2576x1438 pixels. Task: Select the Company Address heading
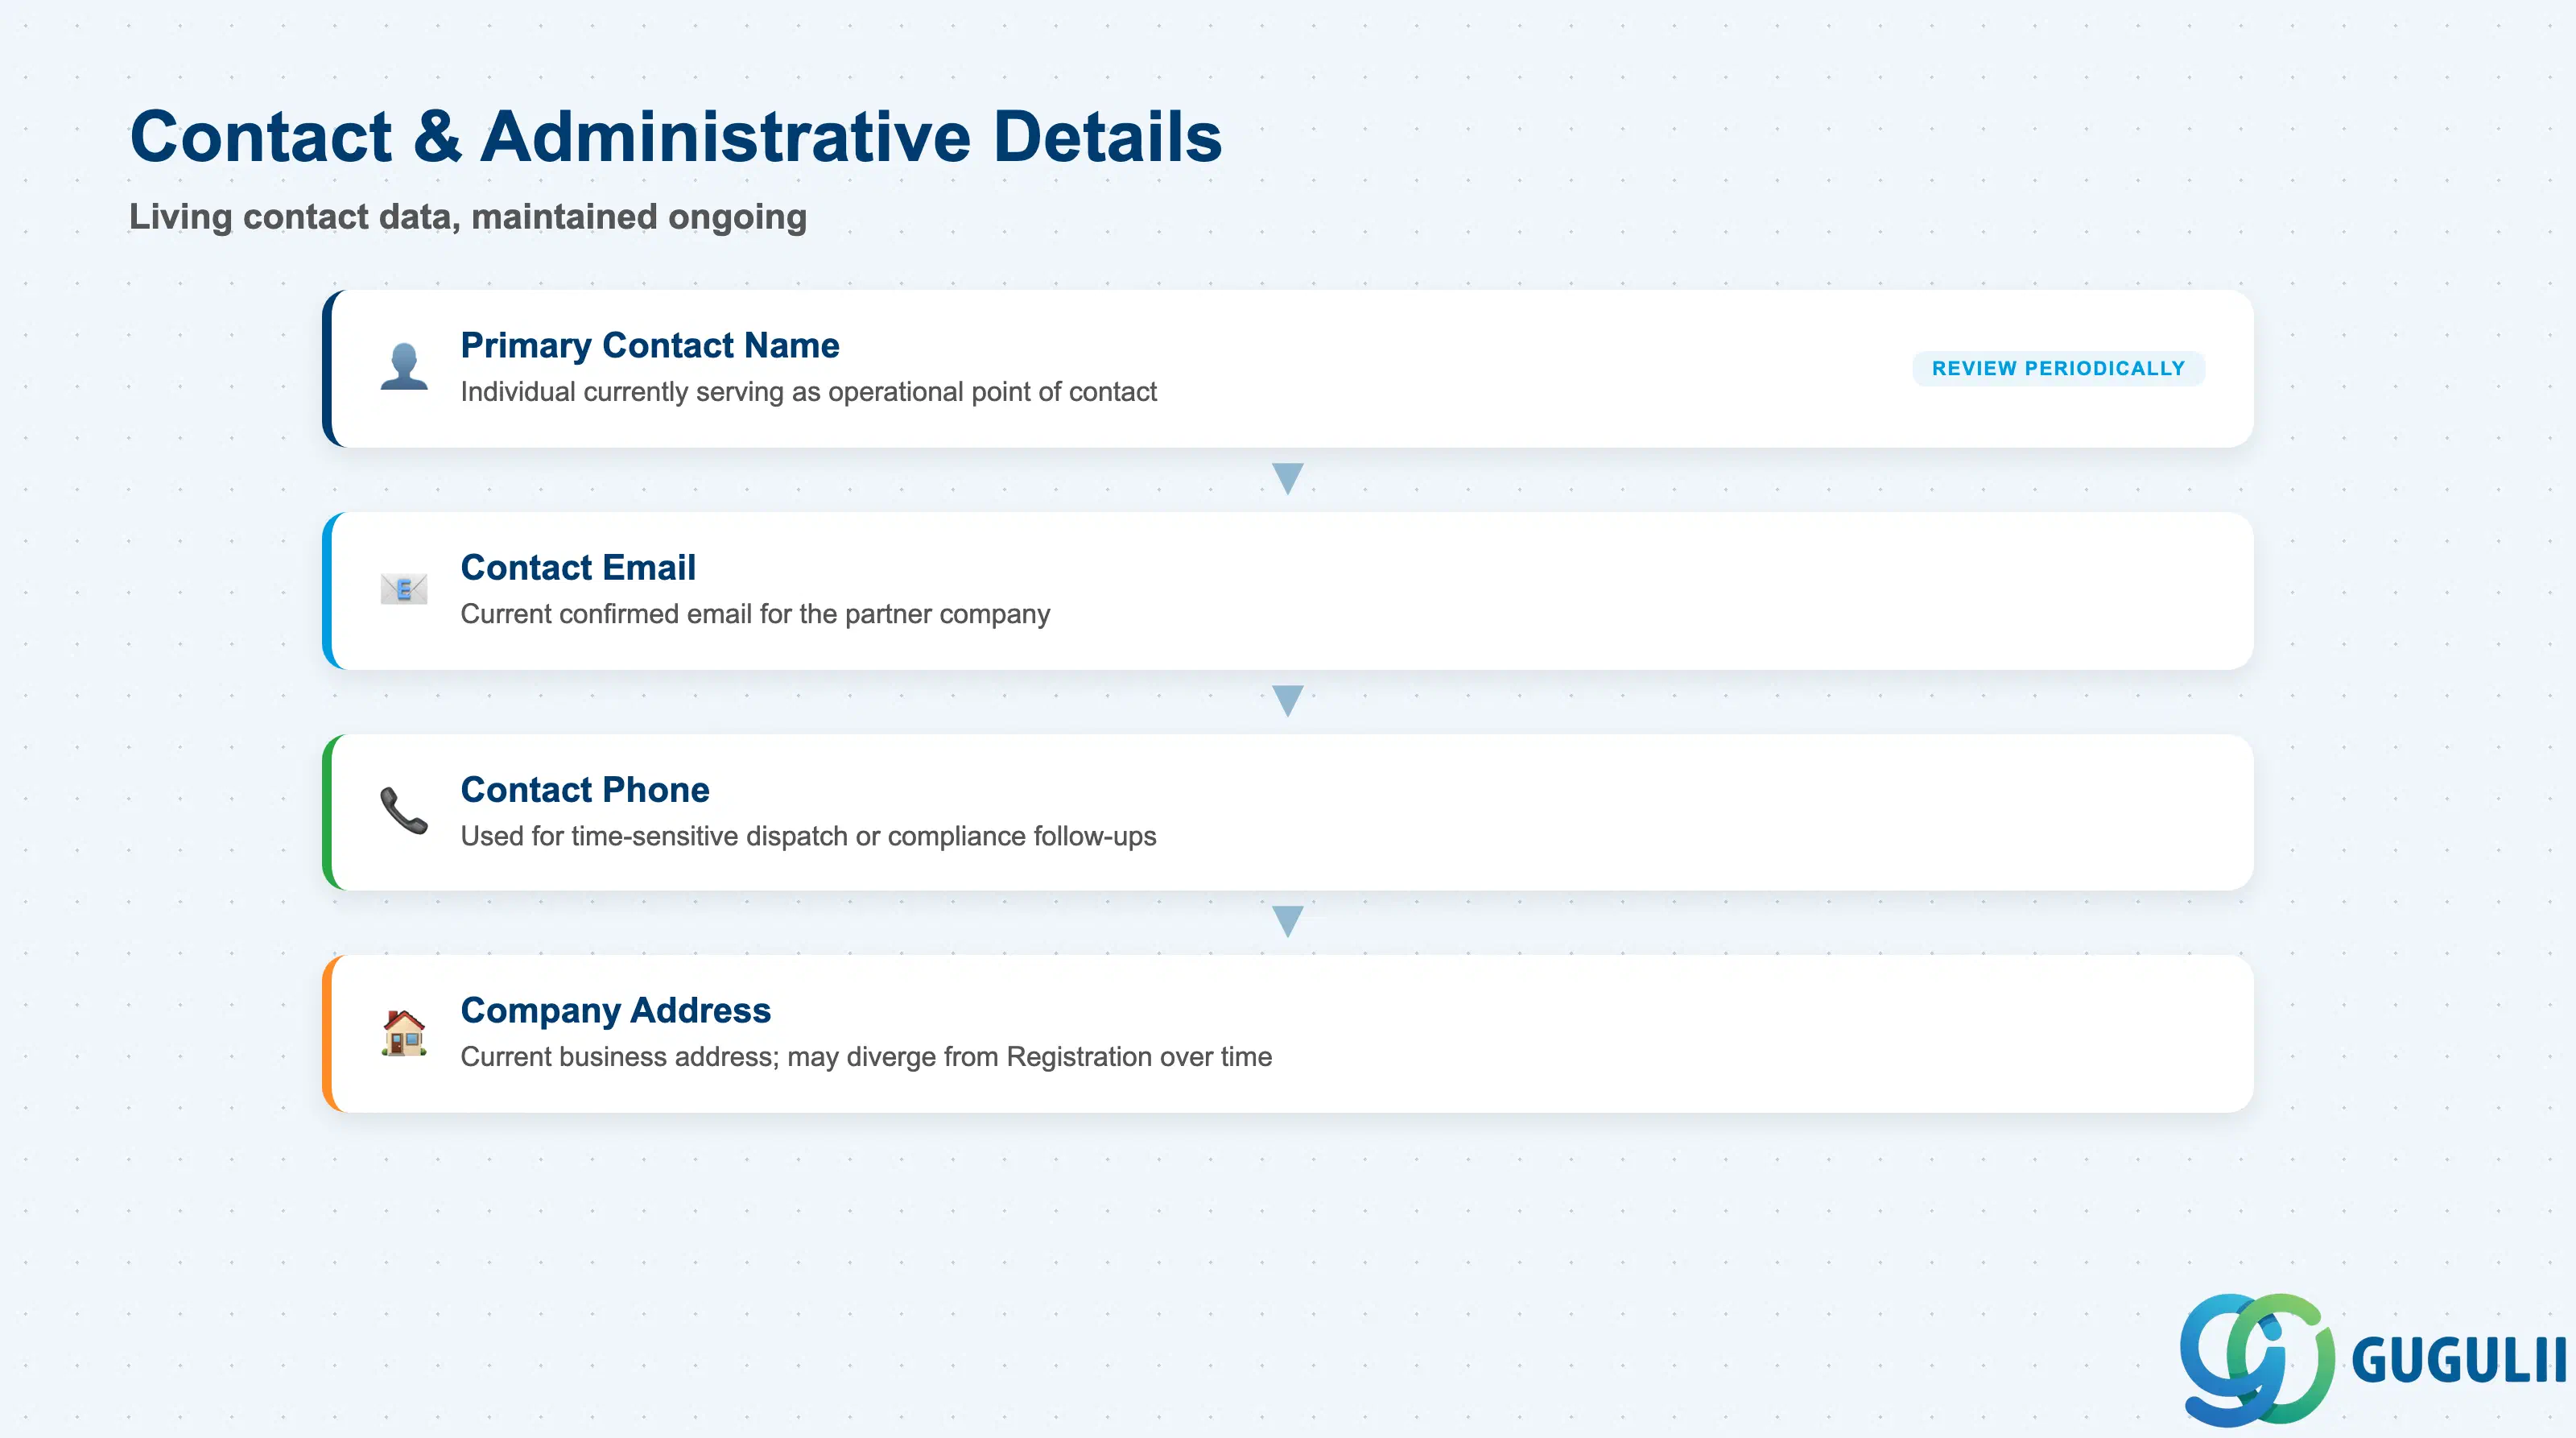point(616,1010)
